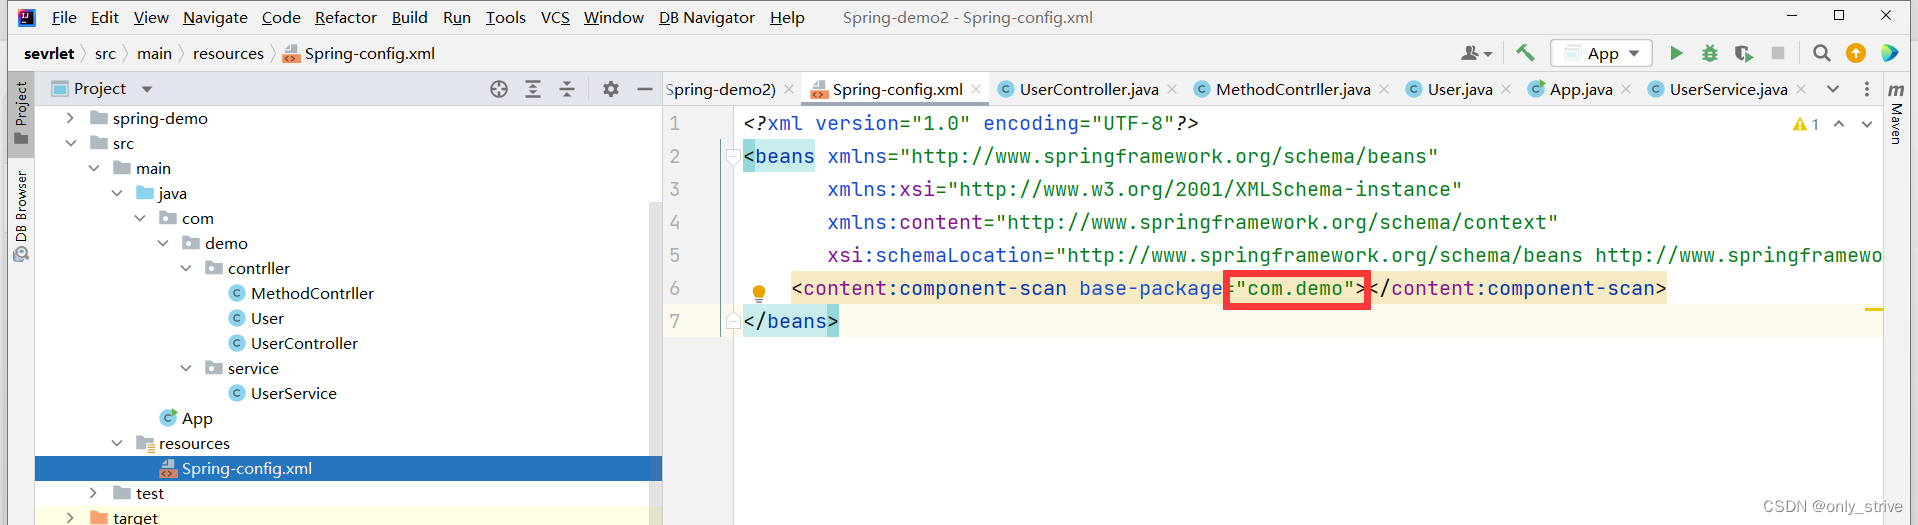
Task: Expand the test folder
Action: 93,493
